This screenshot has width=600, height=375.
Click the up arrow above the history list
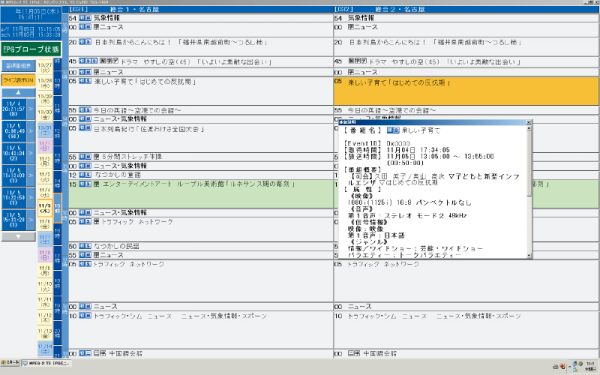18,93
